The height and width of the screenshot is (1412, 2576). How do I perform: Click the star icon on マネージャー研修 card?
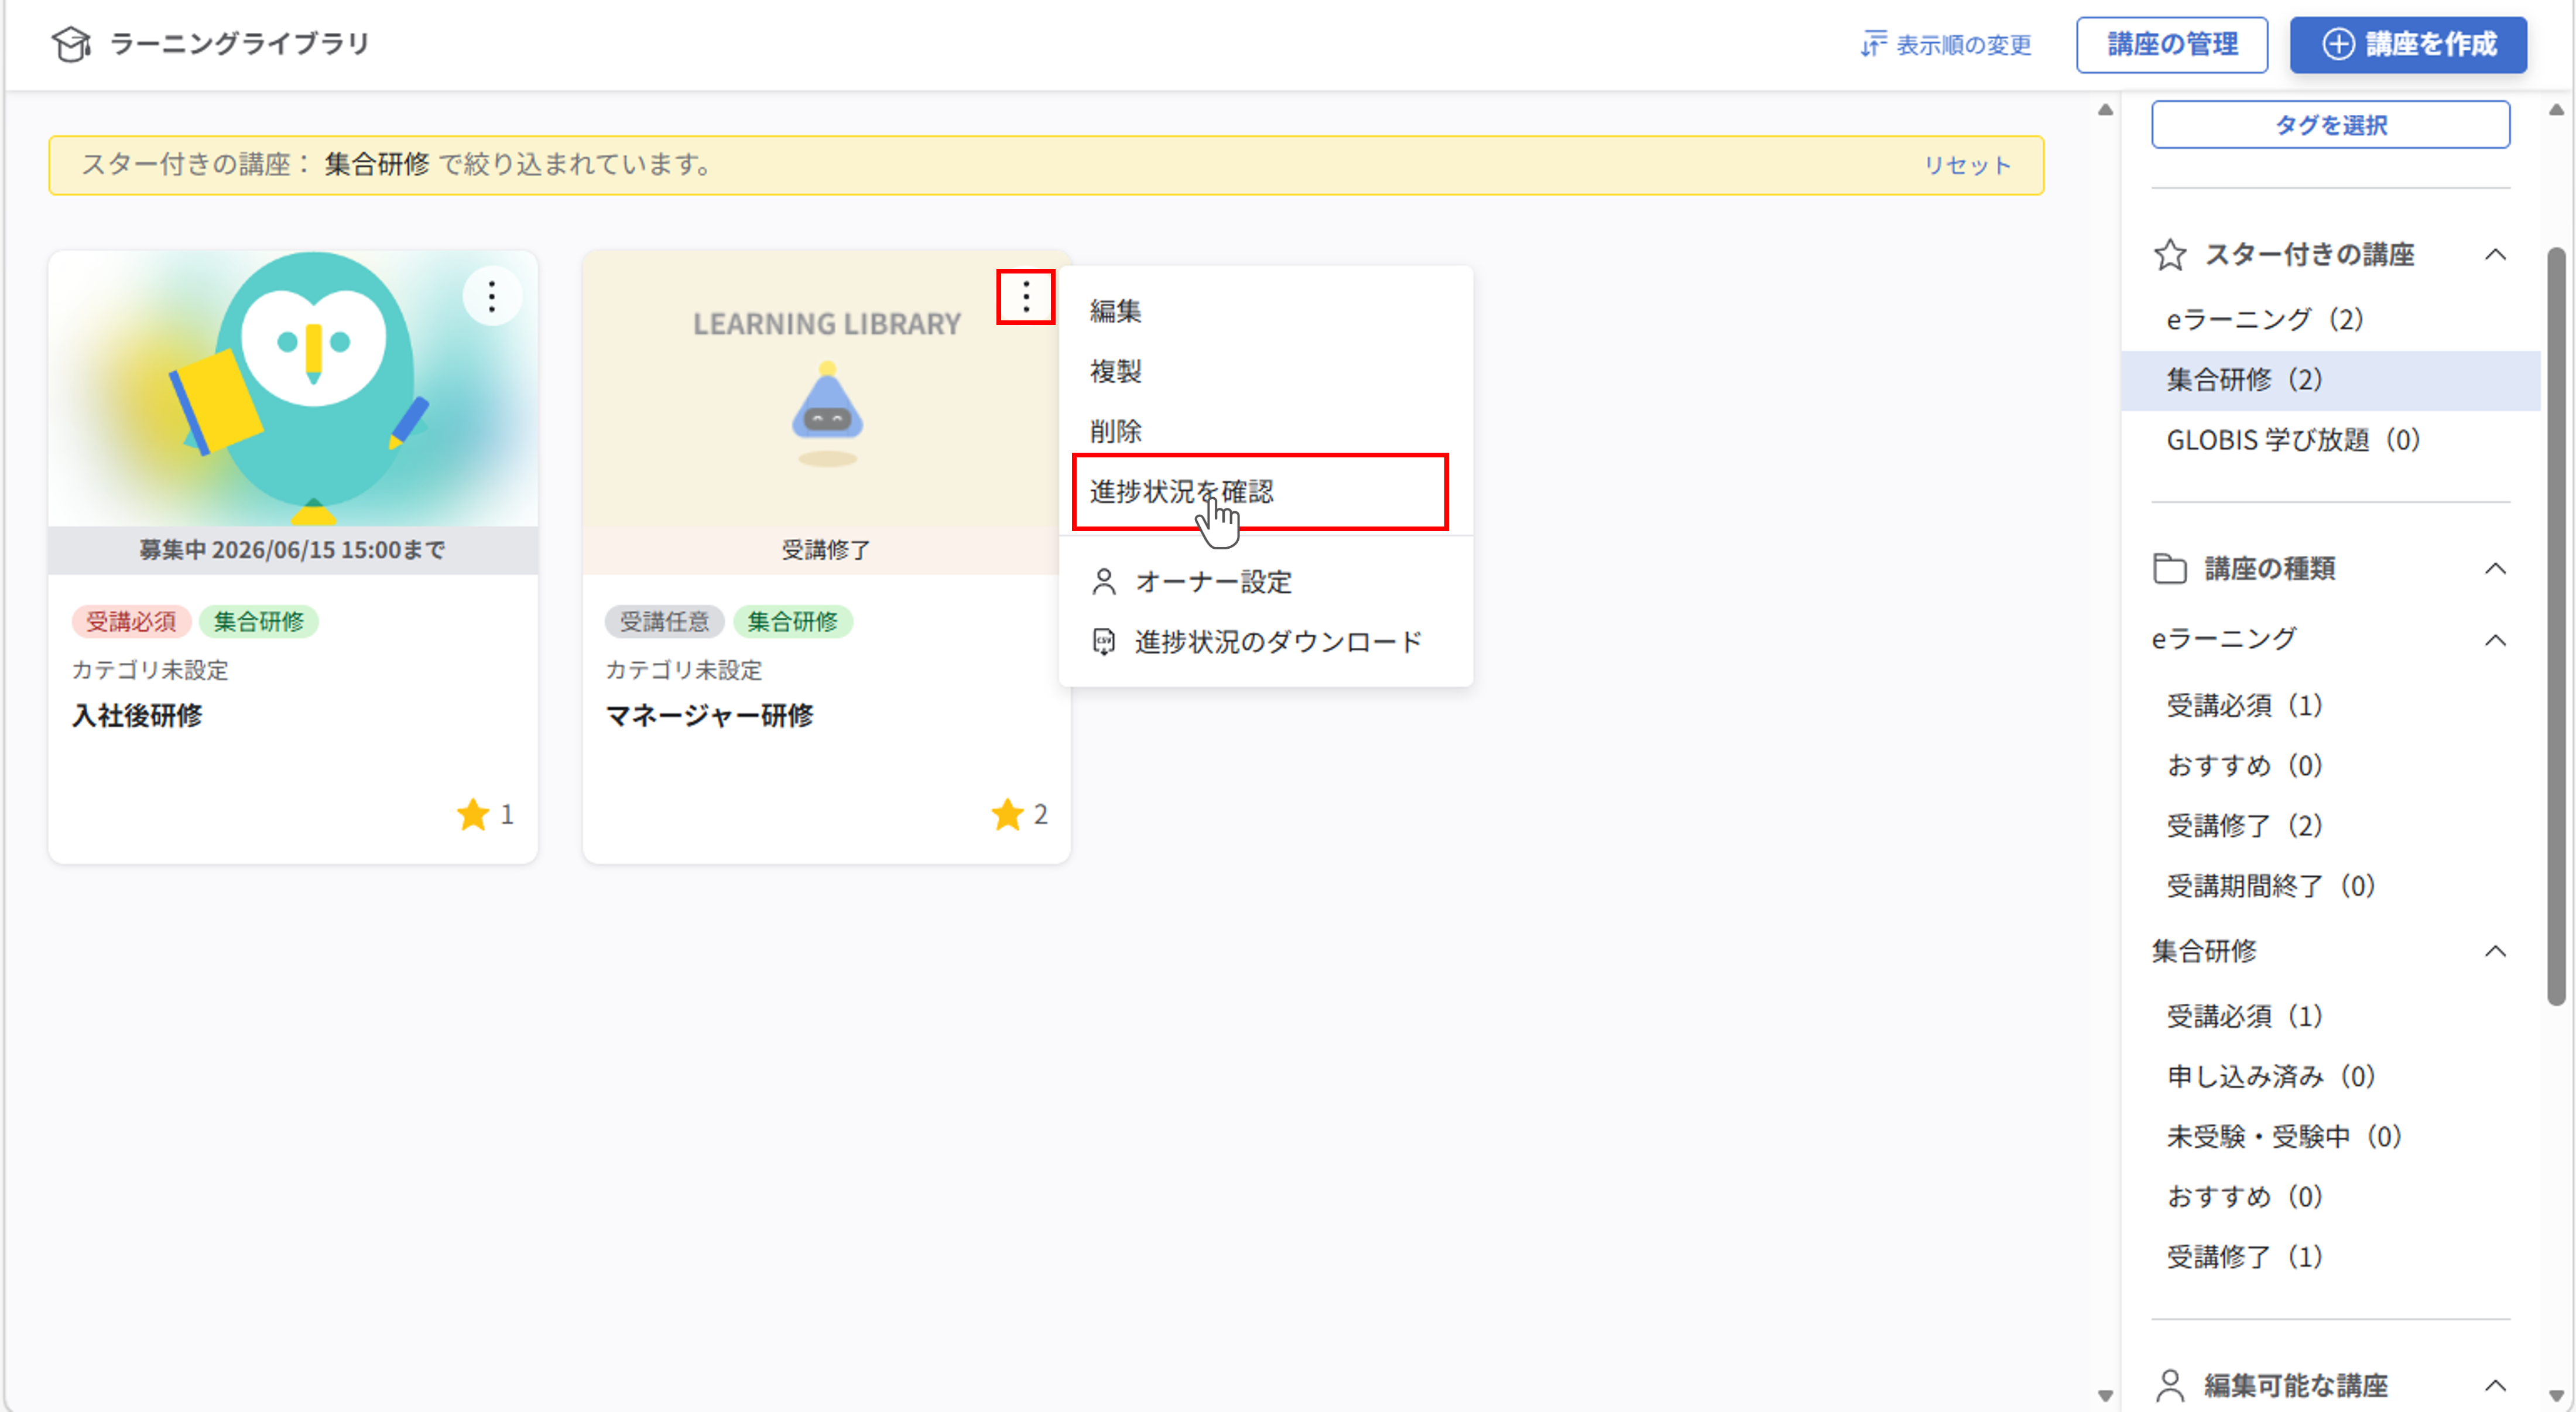(1006, 814)
